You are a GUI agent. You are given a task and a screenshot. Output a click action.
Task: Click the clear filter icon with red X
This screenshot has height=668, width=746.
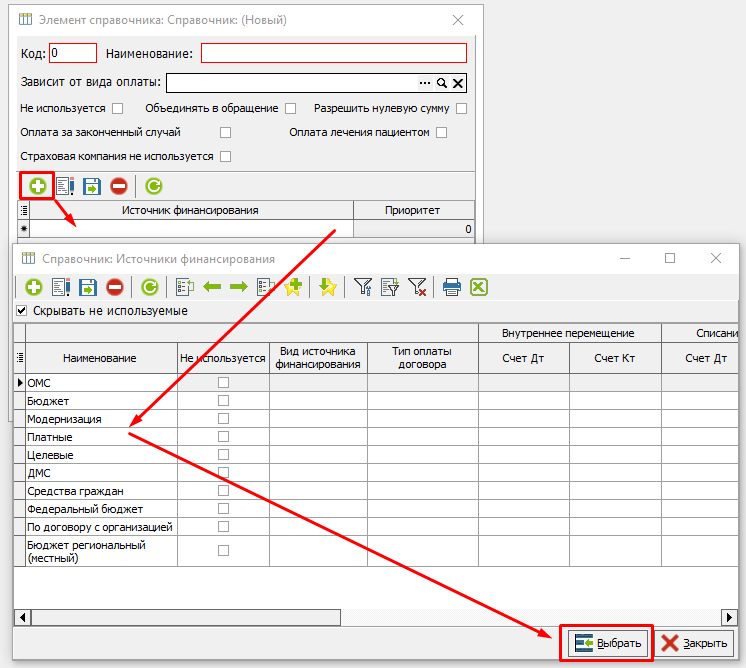coord(417,287)
